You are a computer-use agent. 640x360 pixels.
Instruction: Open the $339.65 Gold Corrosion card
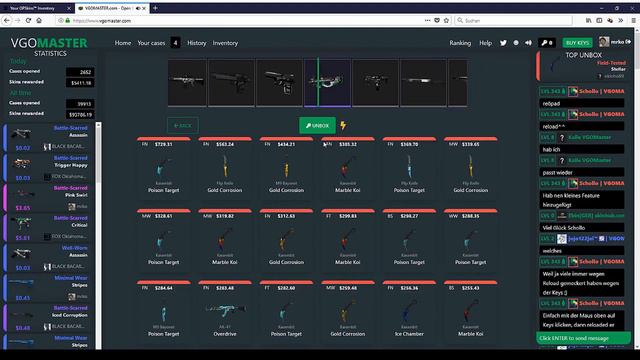(x=471, y=167)
